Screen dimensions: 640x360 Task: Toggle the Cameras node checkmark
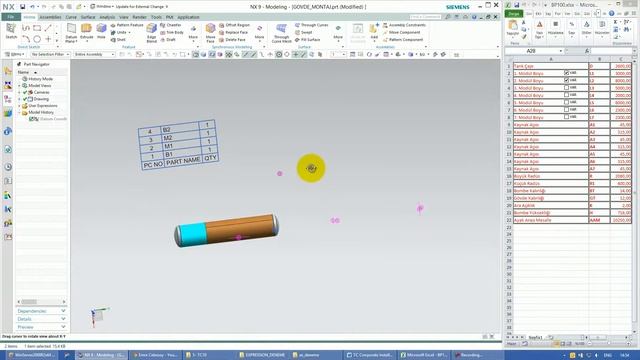[25, 92]
